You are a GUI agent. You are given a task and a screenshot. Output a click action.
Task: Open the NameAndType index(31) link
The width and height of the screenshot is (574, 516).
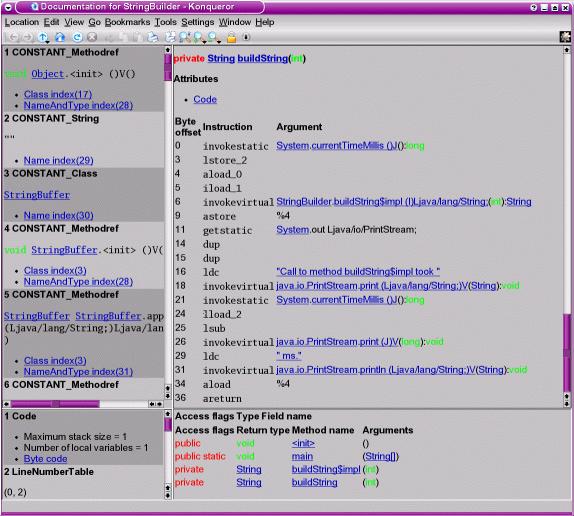(78, 371)
